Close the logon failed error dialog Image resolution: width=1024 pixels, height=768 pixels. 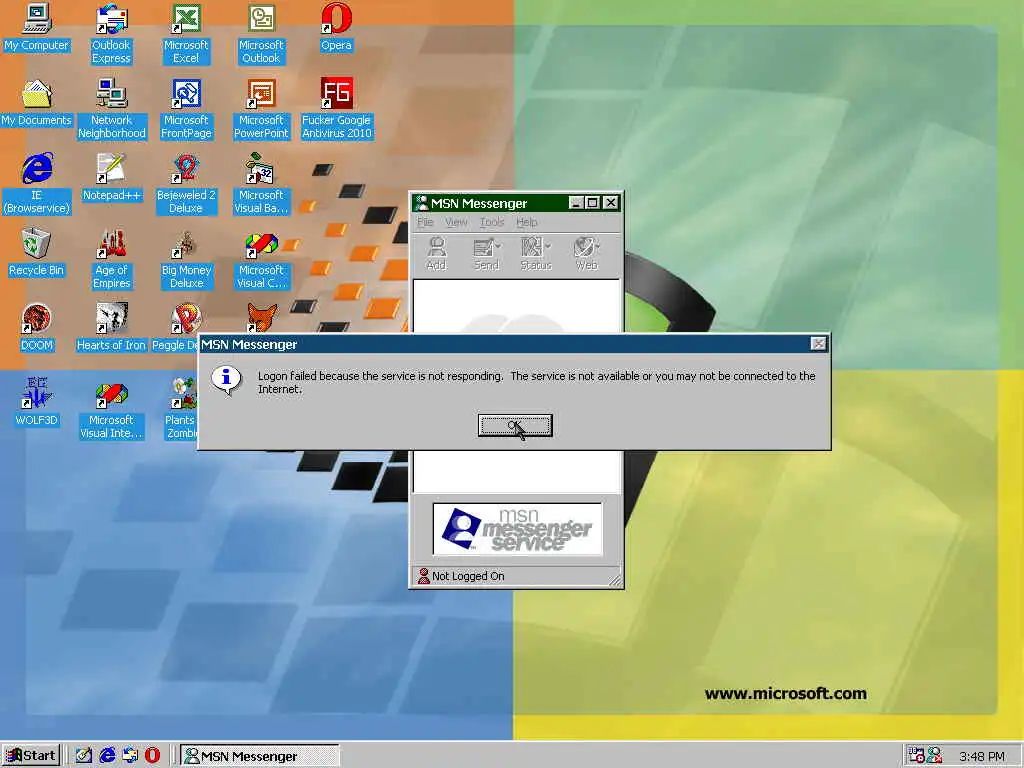(x=818, y=344)
